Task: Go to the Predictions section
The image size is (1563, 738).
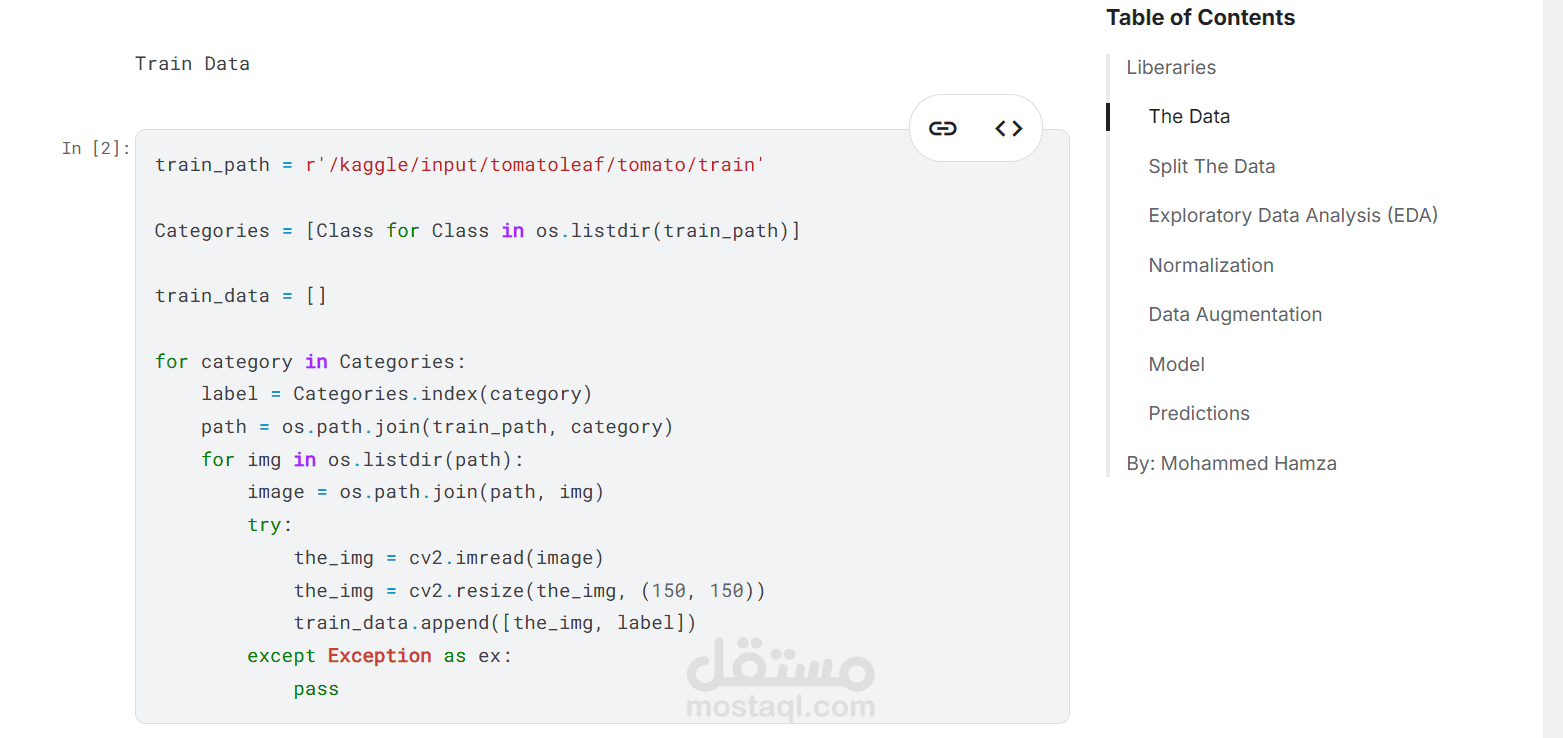Action: (x=1198, y=413)
